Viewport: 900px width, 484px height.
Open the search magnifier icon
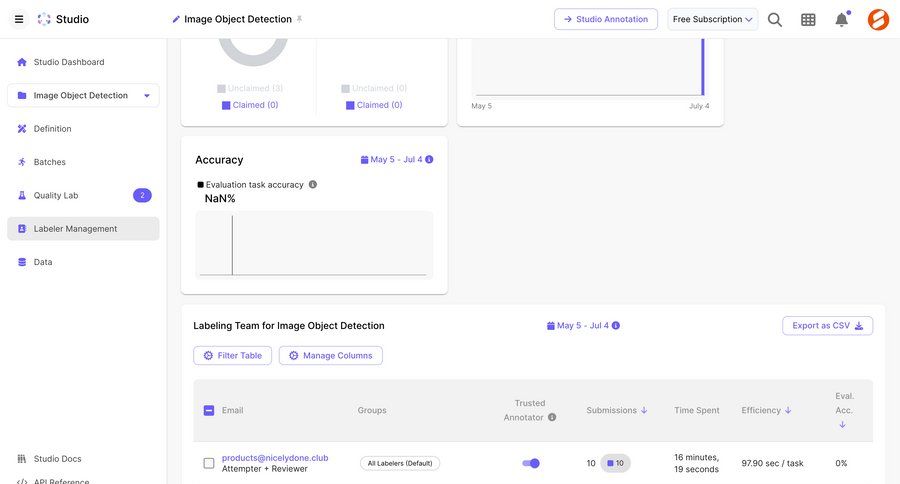[775, 20]
